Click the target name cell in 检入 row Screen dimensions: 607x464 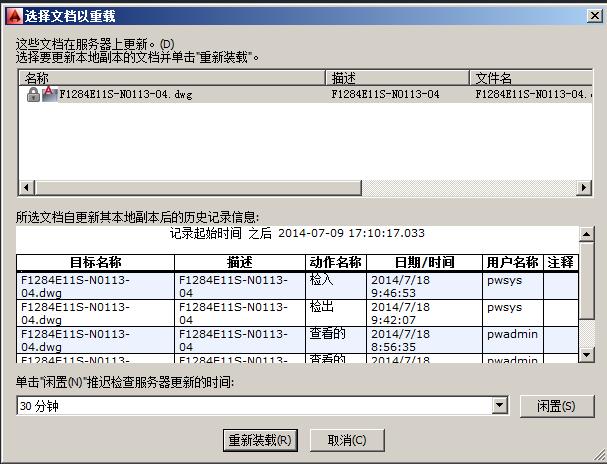tap(96, 286)
